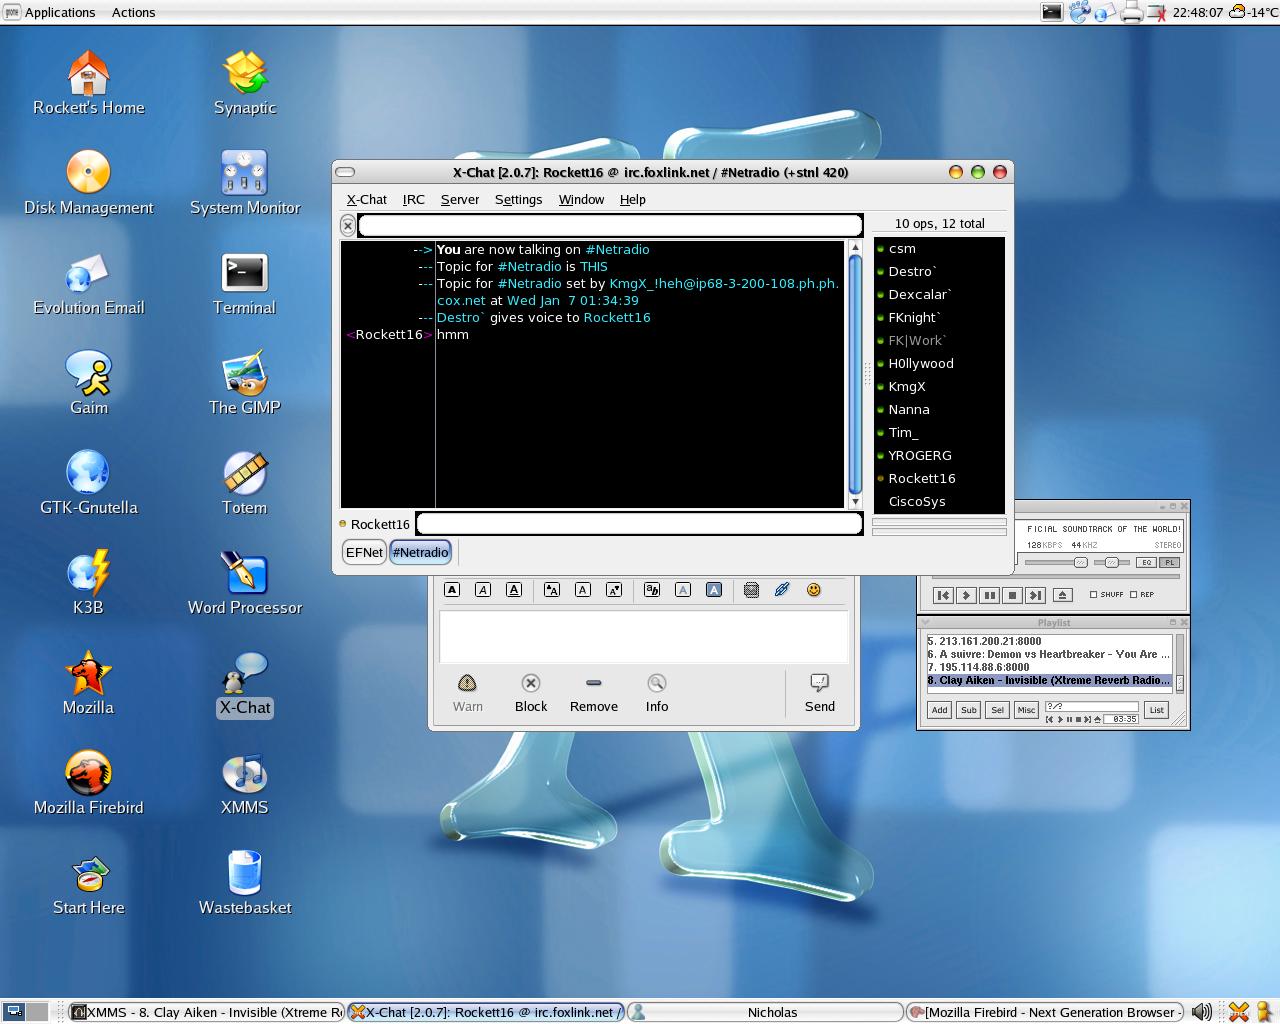Screen dimensions: 1280x1024
Task: Switch to the EFNet tab
Action: click(364, 552)
